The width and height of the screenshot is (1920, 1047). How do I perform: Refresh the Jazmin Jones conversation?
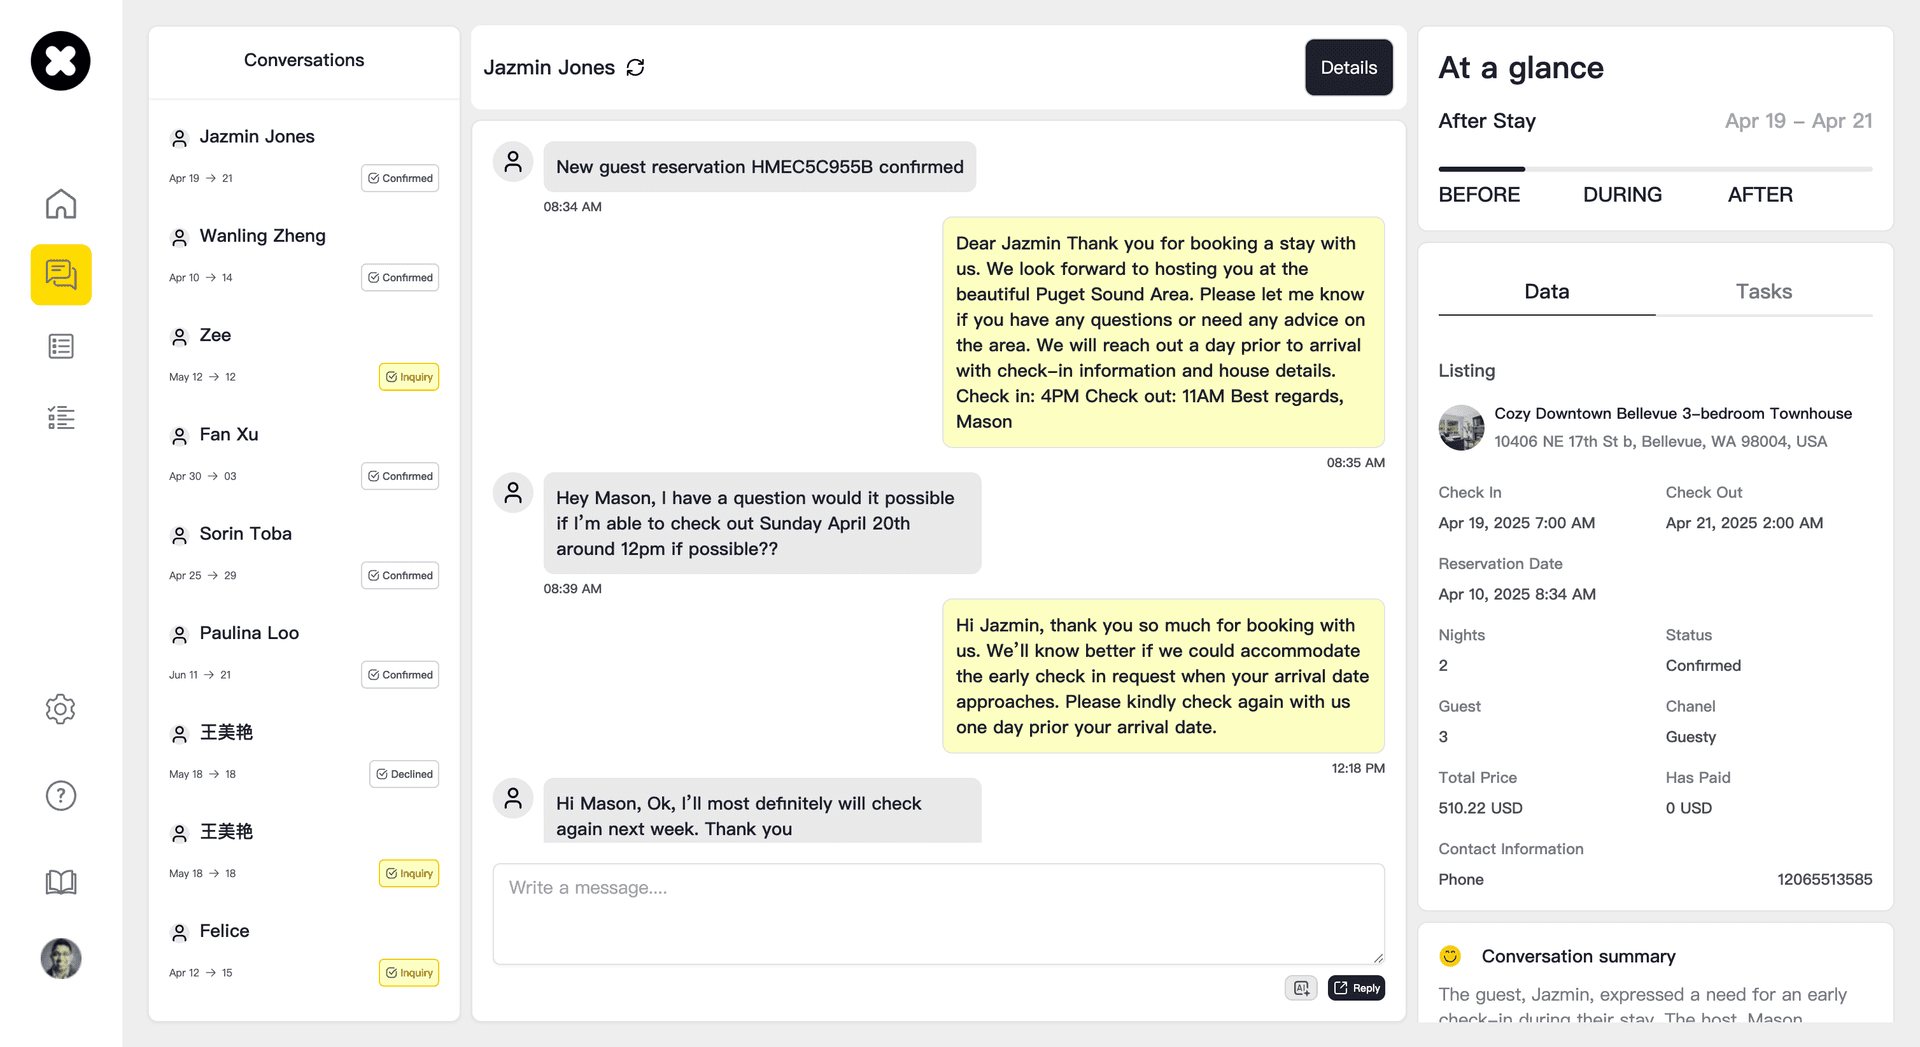636,68
